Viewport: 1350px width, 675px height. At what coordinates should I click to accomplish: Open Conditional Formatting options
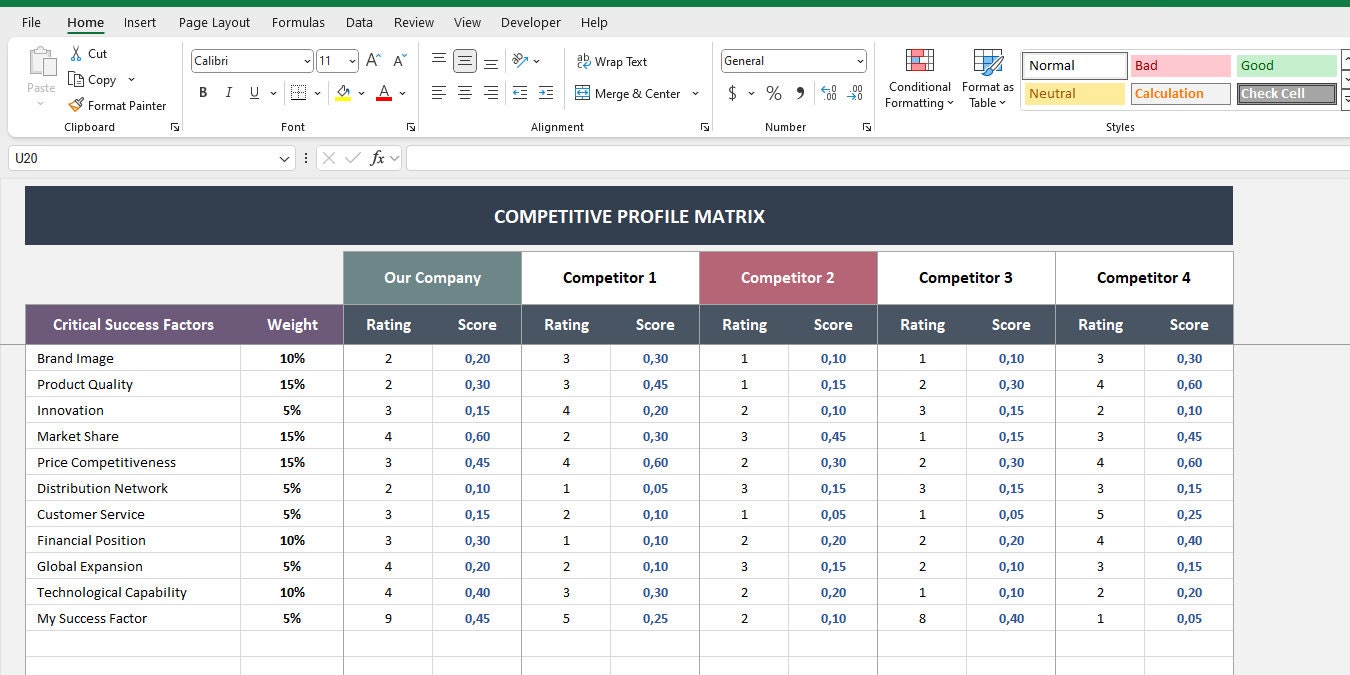(x=918, y=79)
